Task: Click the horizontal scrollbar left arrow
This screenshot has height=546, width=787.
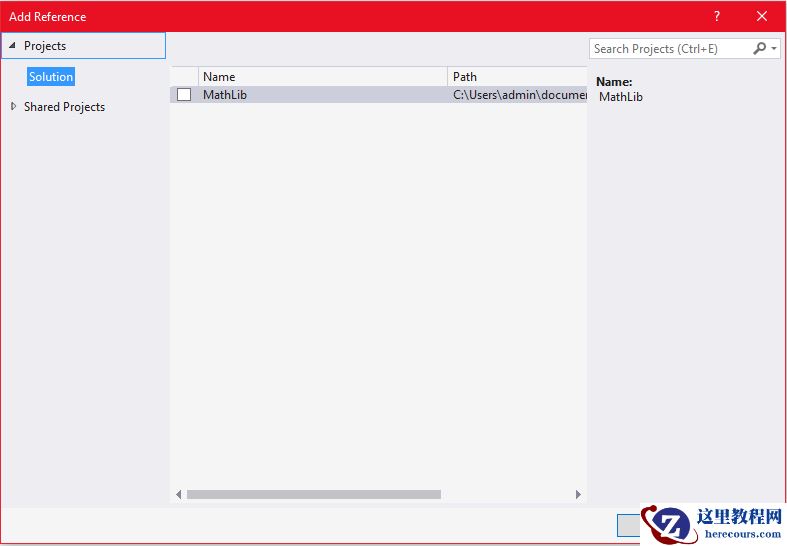Action: (x=179, y=494)
